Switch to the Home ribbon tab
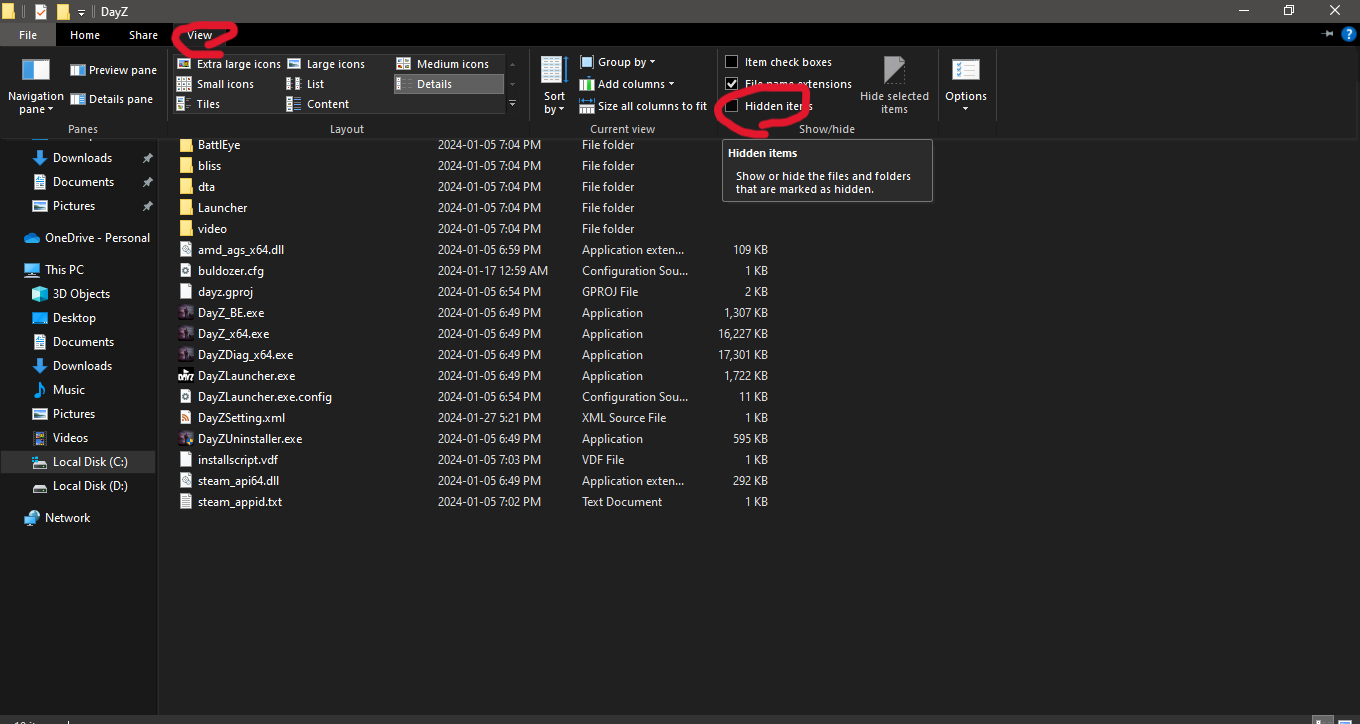Screen dimensions: 1360x724 [85, 35]
